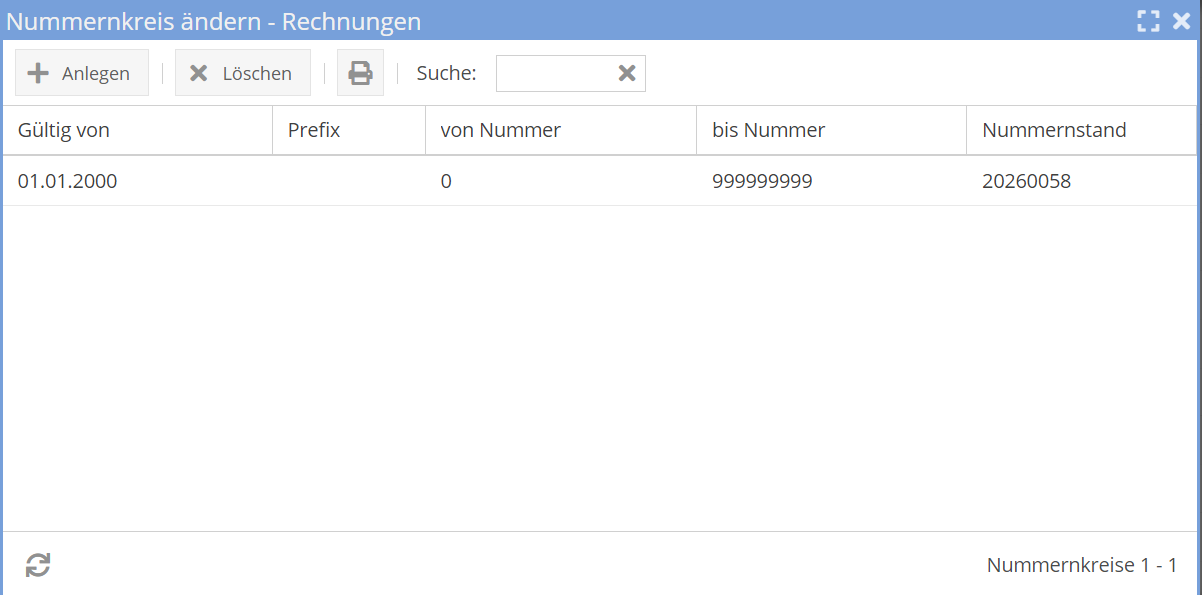1202x595 pixels.
Task: Click the Anlegen button
Action: click(82, 73)
